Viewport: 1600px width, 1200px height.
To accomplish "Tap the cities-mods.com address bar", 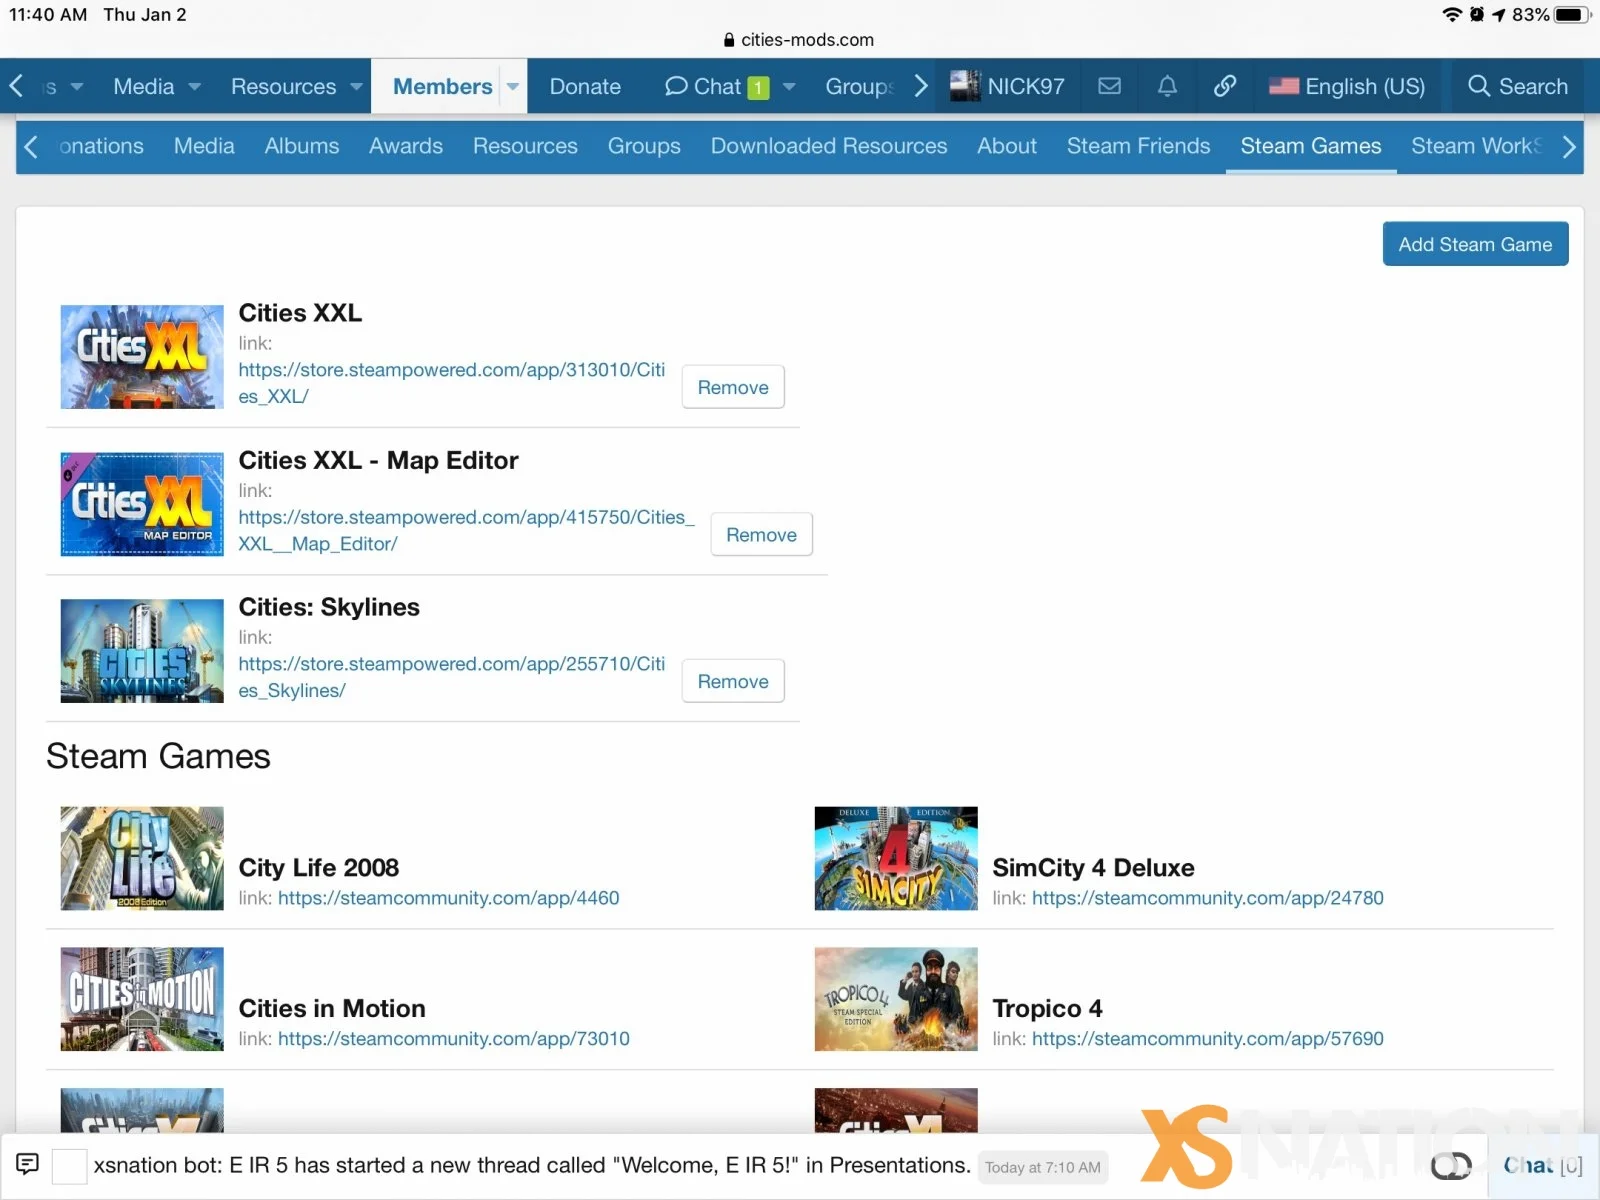I will point(799,40).
